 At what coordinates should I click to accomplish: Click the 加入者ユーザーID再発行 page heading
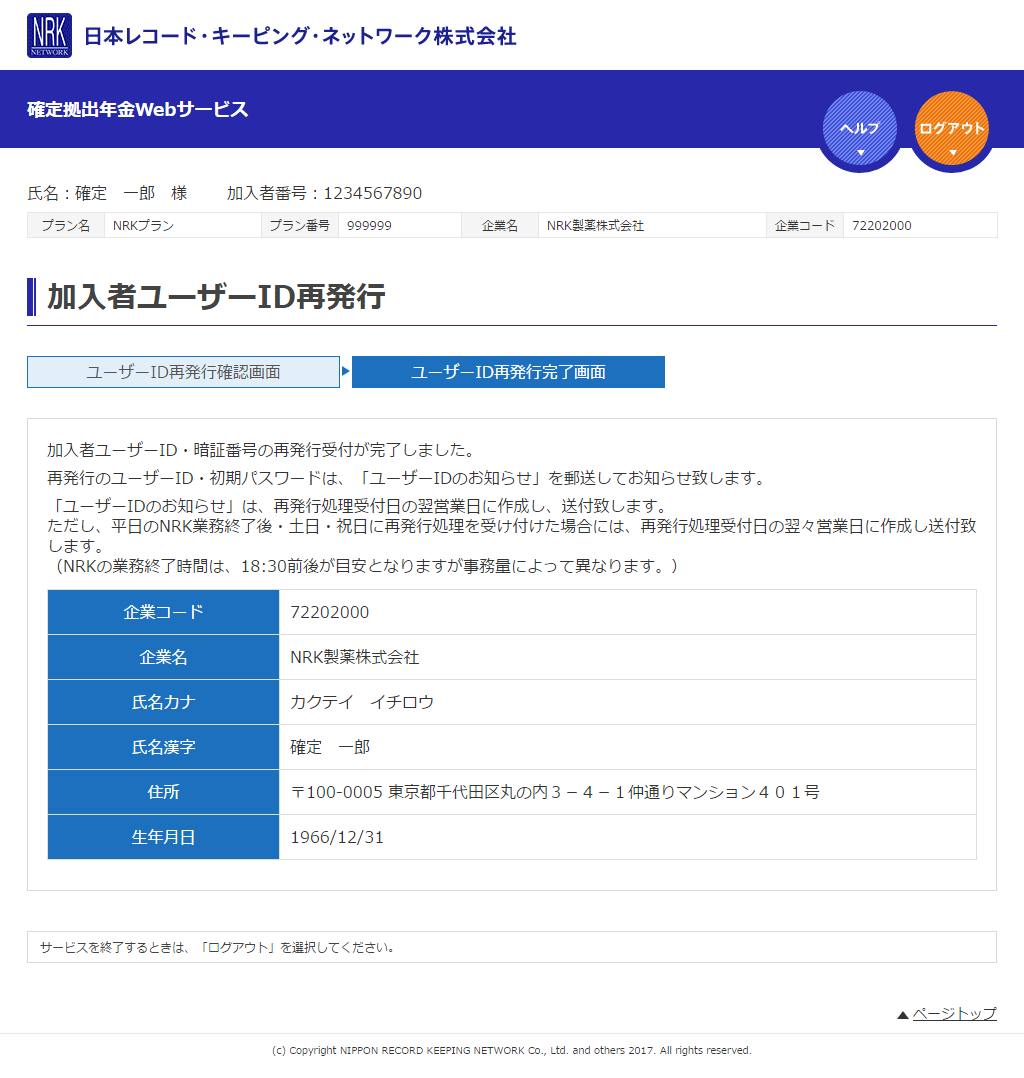tap(216, 297)
